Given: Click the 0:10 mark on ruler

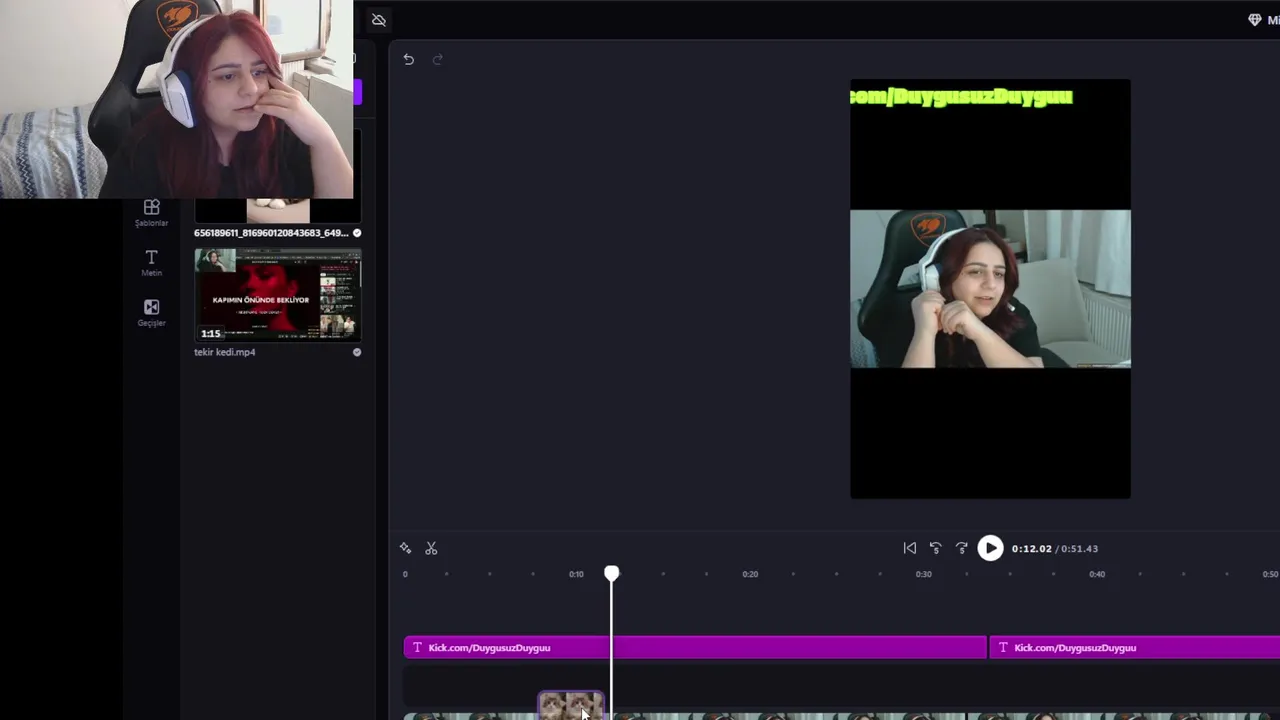Looking at the screenshot, I should click(576, 574).
